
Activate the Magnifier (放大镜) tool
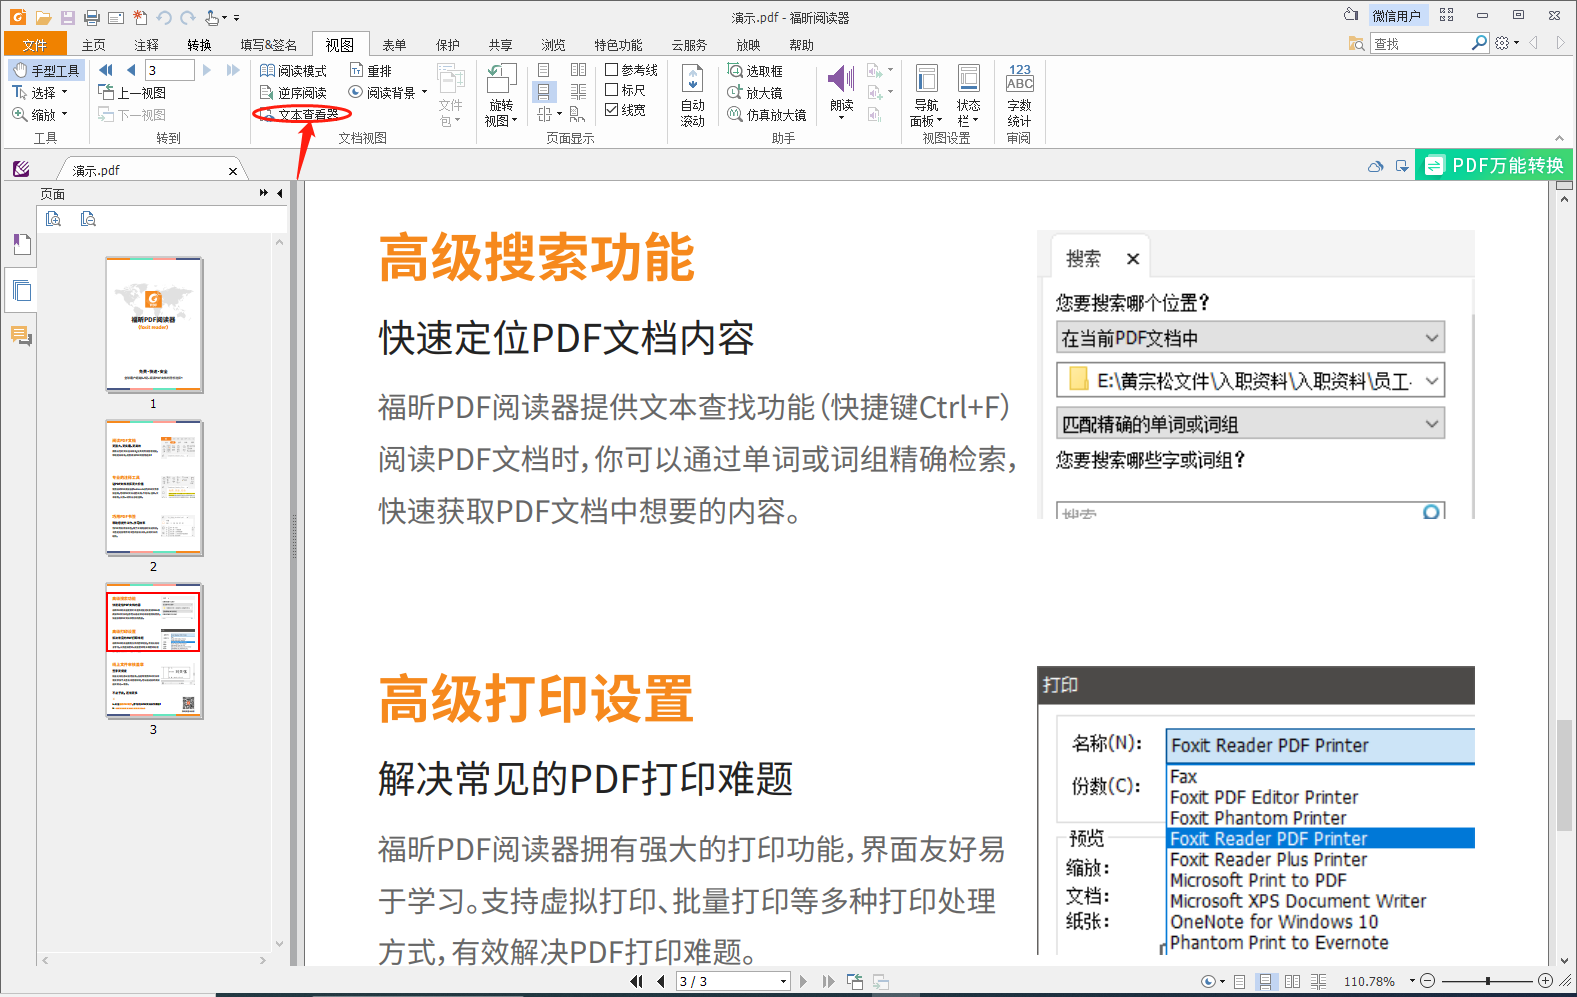click(755, 93)
